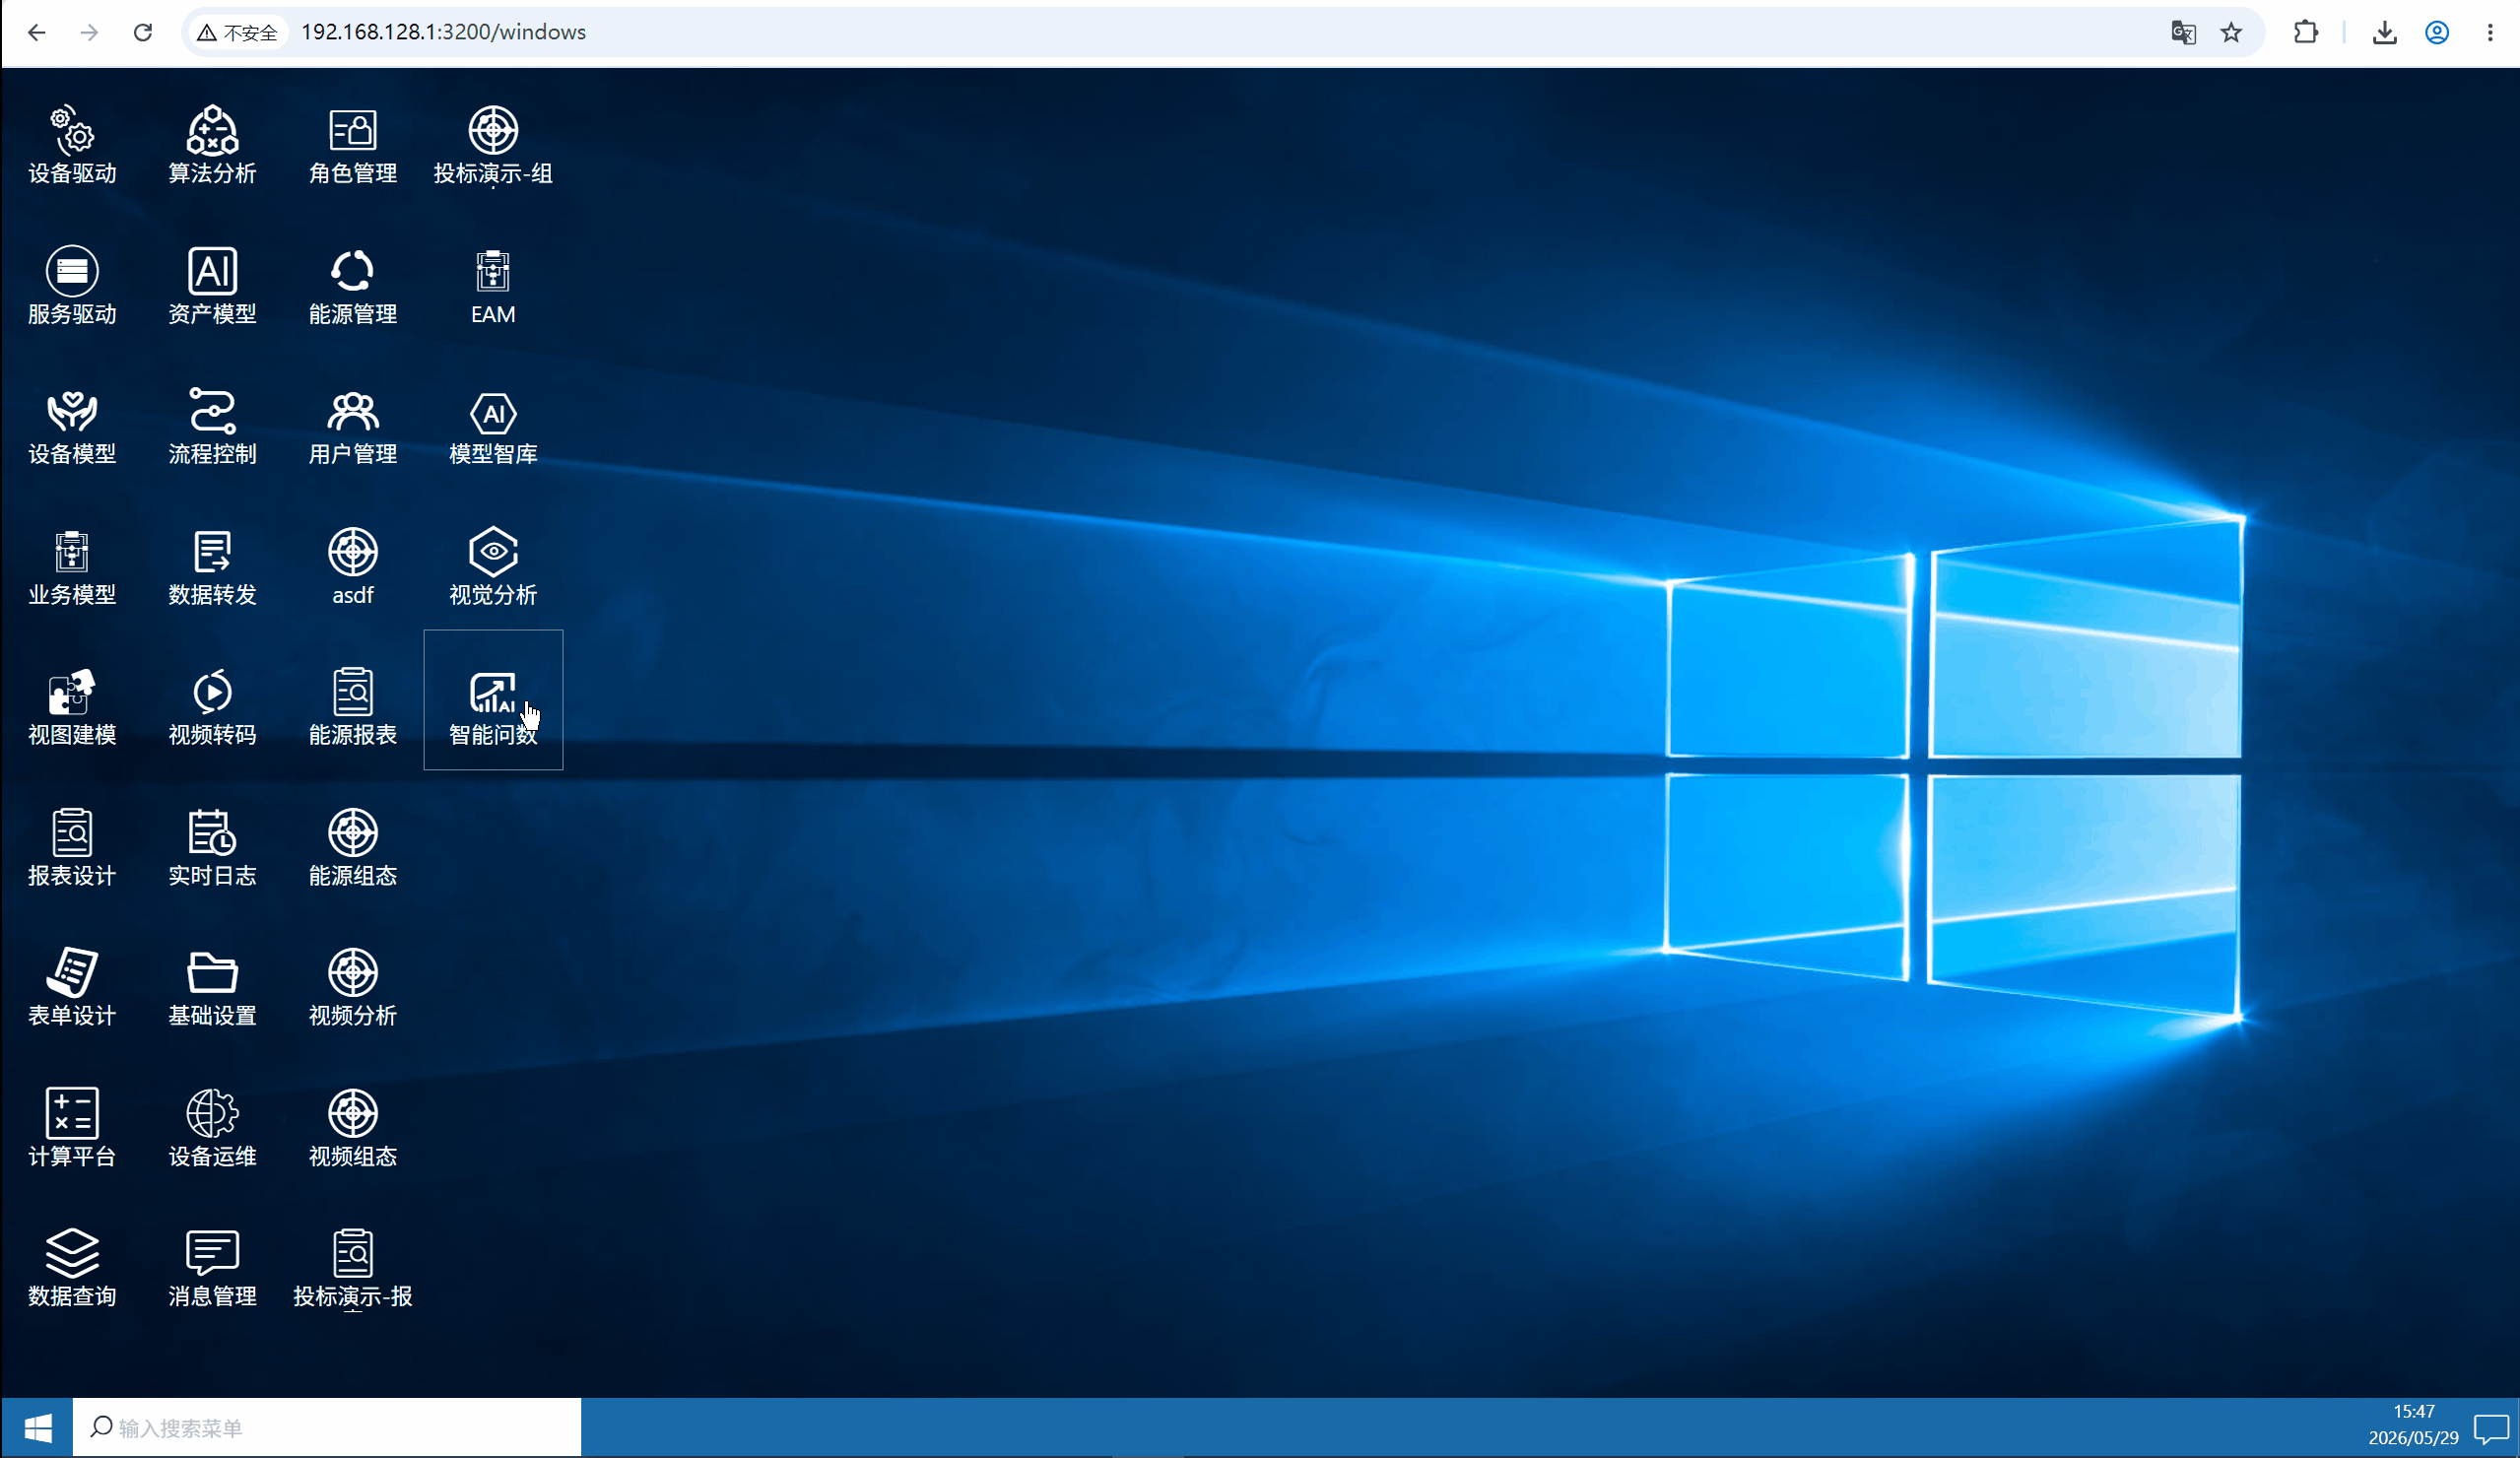
Task: Click the 智能问数 desktop icon
Action: tap(493, 700)
